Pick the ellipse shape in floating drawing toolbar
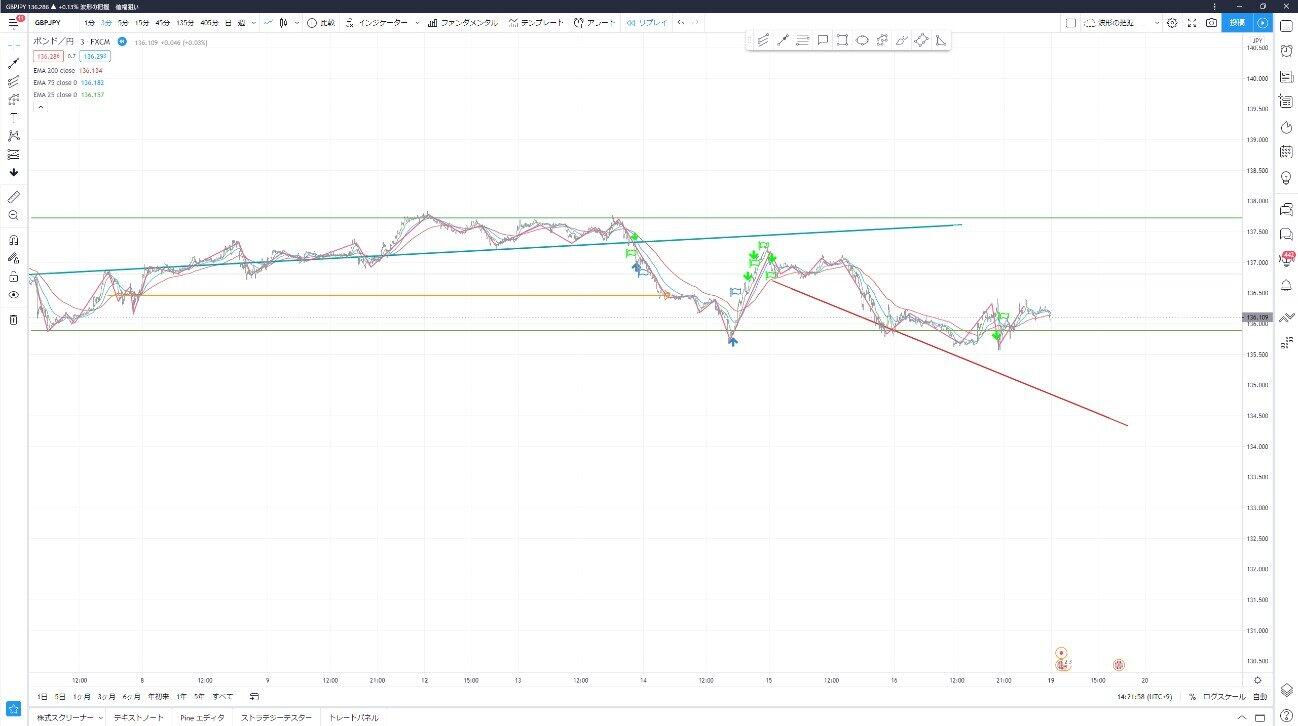The width and height of the screenshot is (1298, 726). [x=861, y=40]
